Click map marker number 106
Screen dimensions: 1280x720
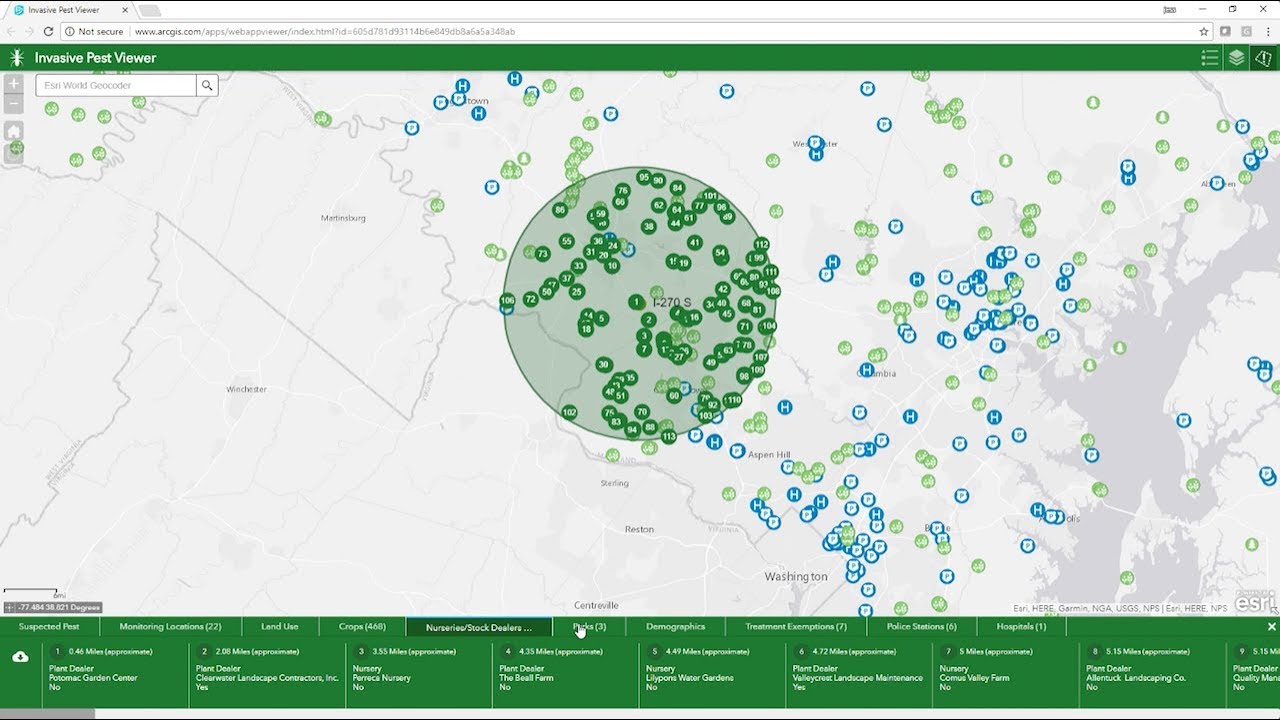click(507, 300)
